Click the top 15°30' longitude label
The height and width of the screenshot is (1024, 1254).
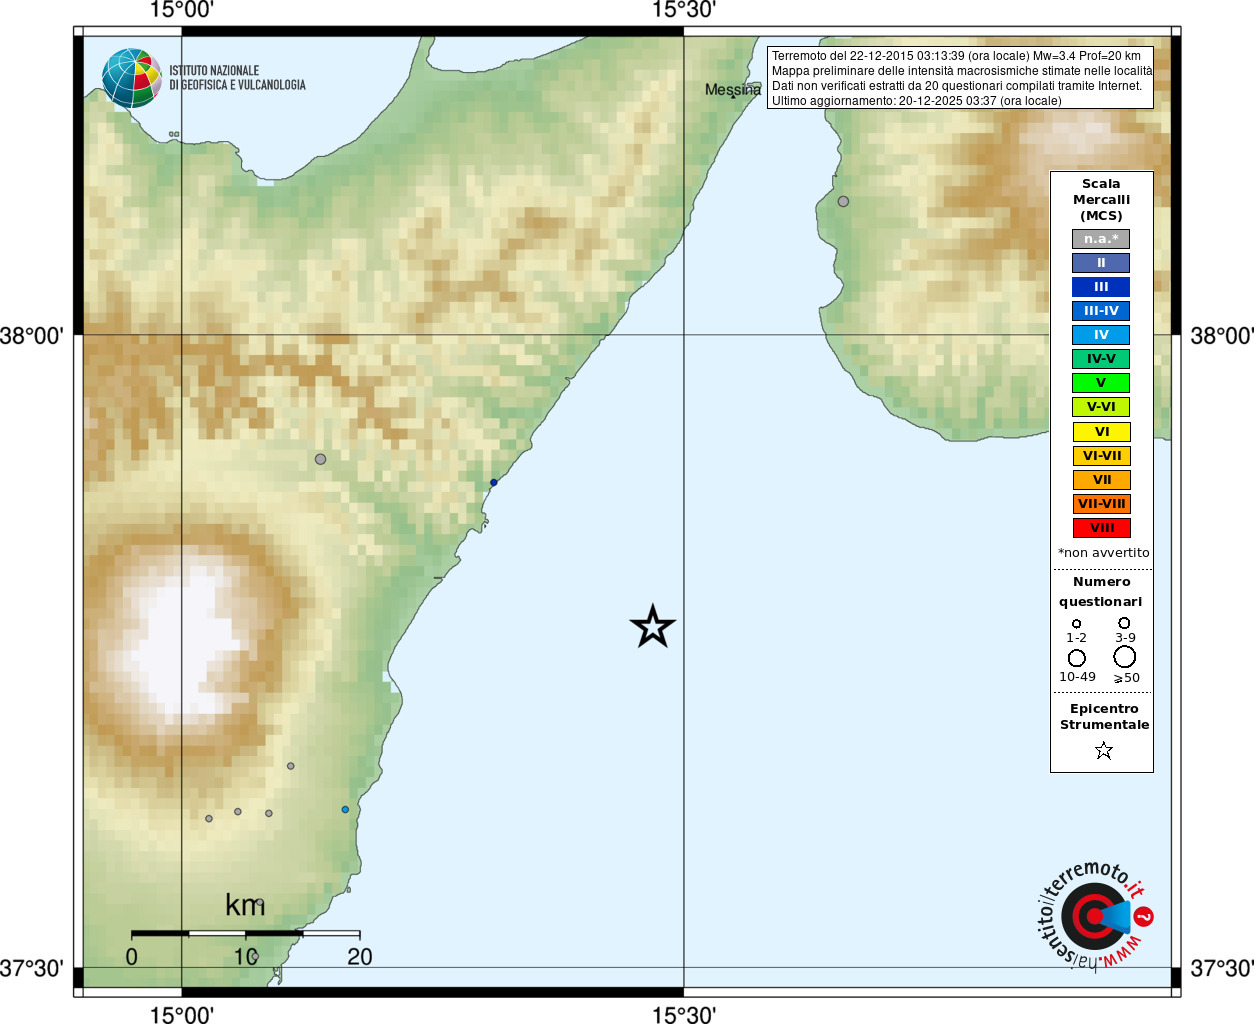coord(684,11)
